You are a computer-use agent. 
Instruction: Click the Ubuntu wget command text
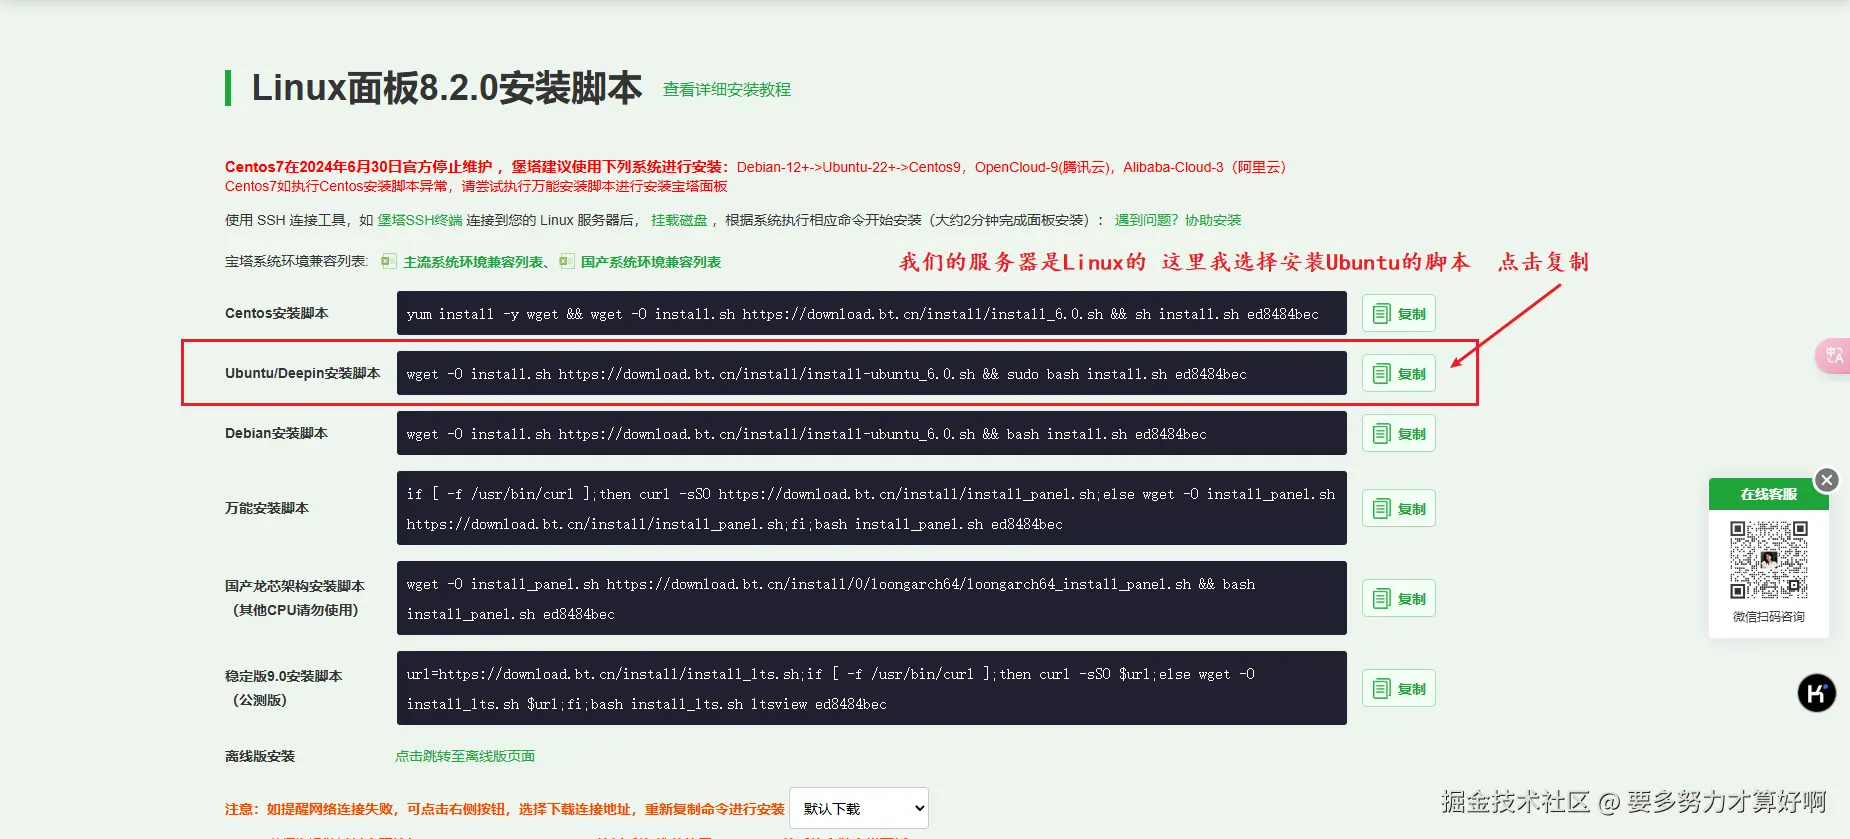tap(826, 374)
